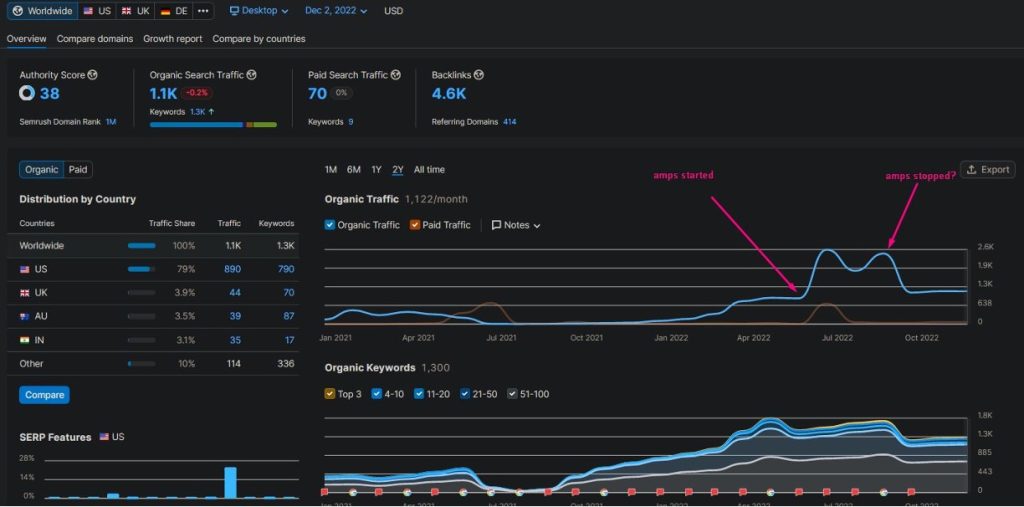Switch to the UK flag database
This screenshot has height=507, width=1024.
(135, 11)
